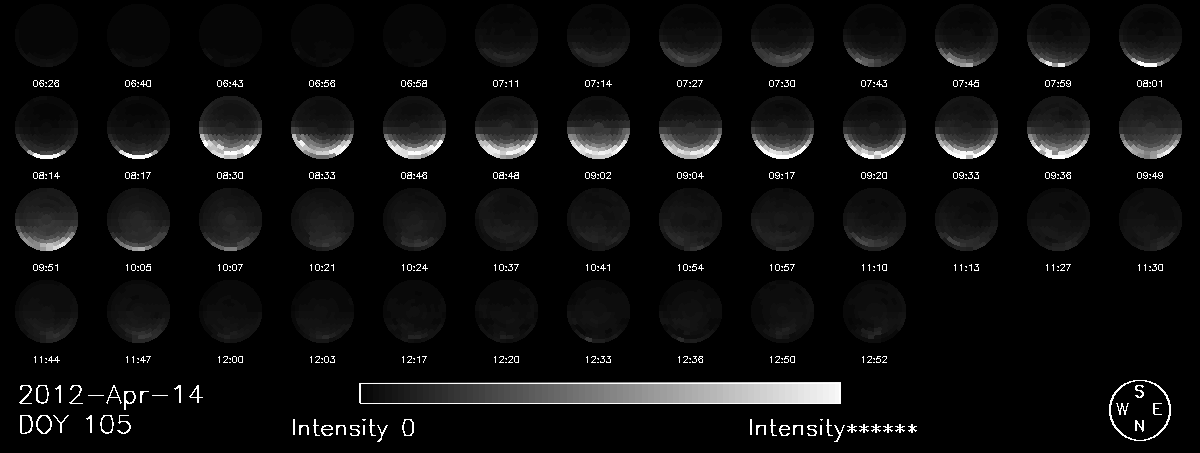
Task: Open the 10:41 disc image
Action: click(599, 221)
